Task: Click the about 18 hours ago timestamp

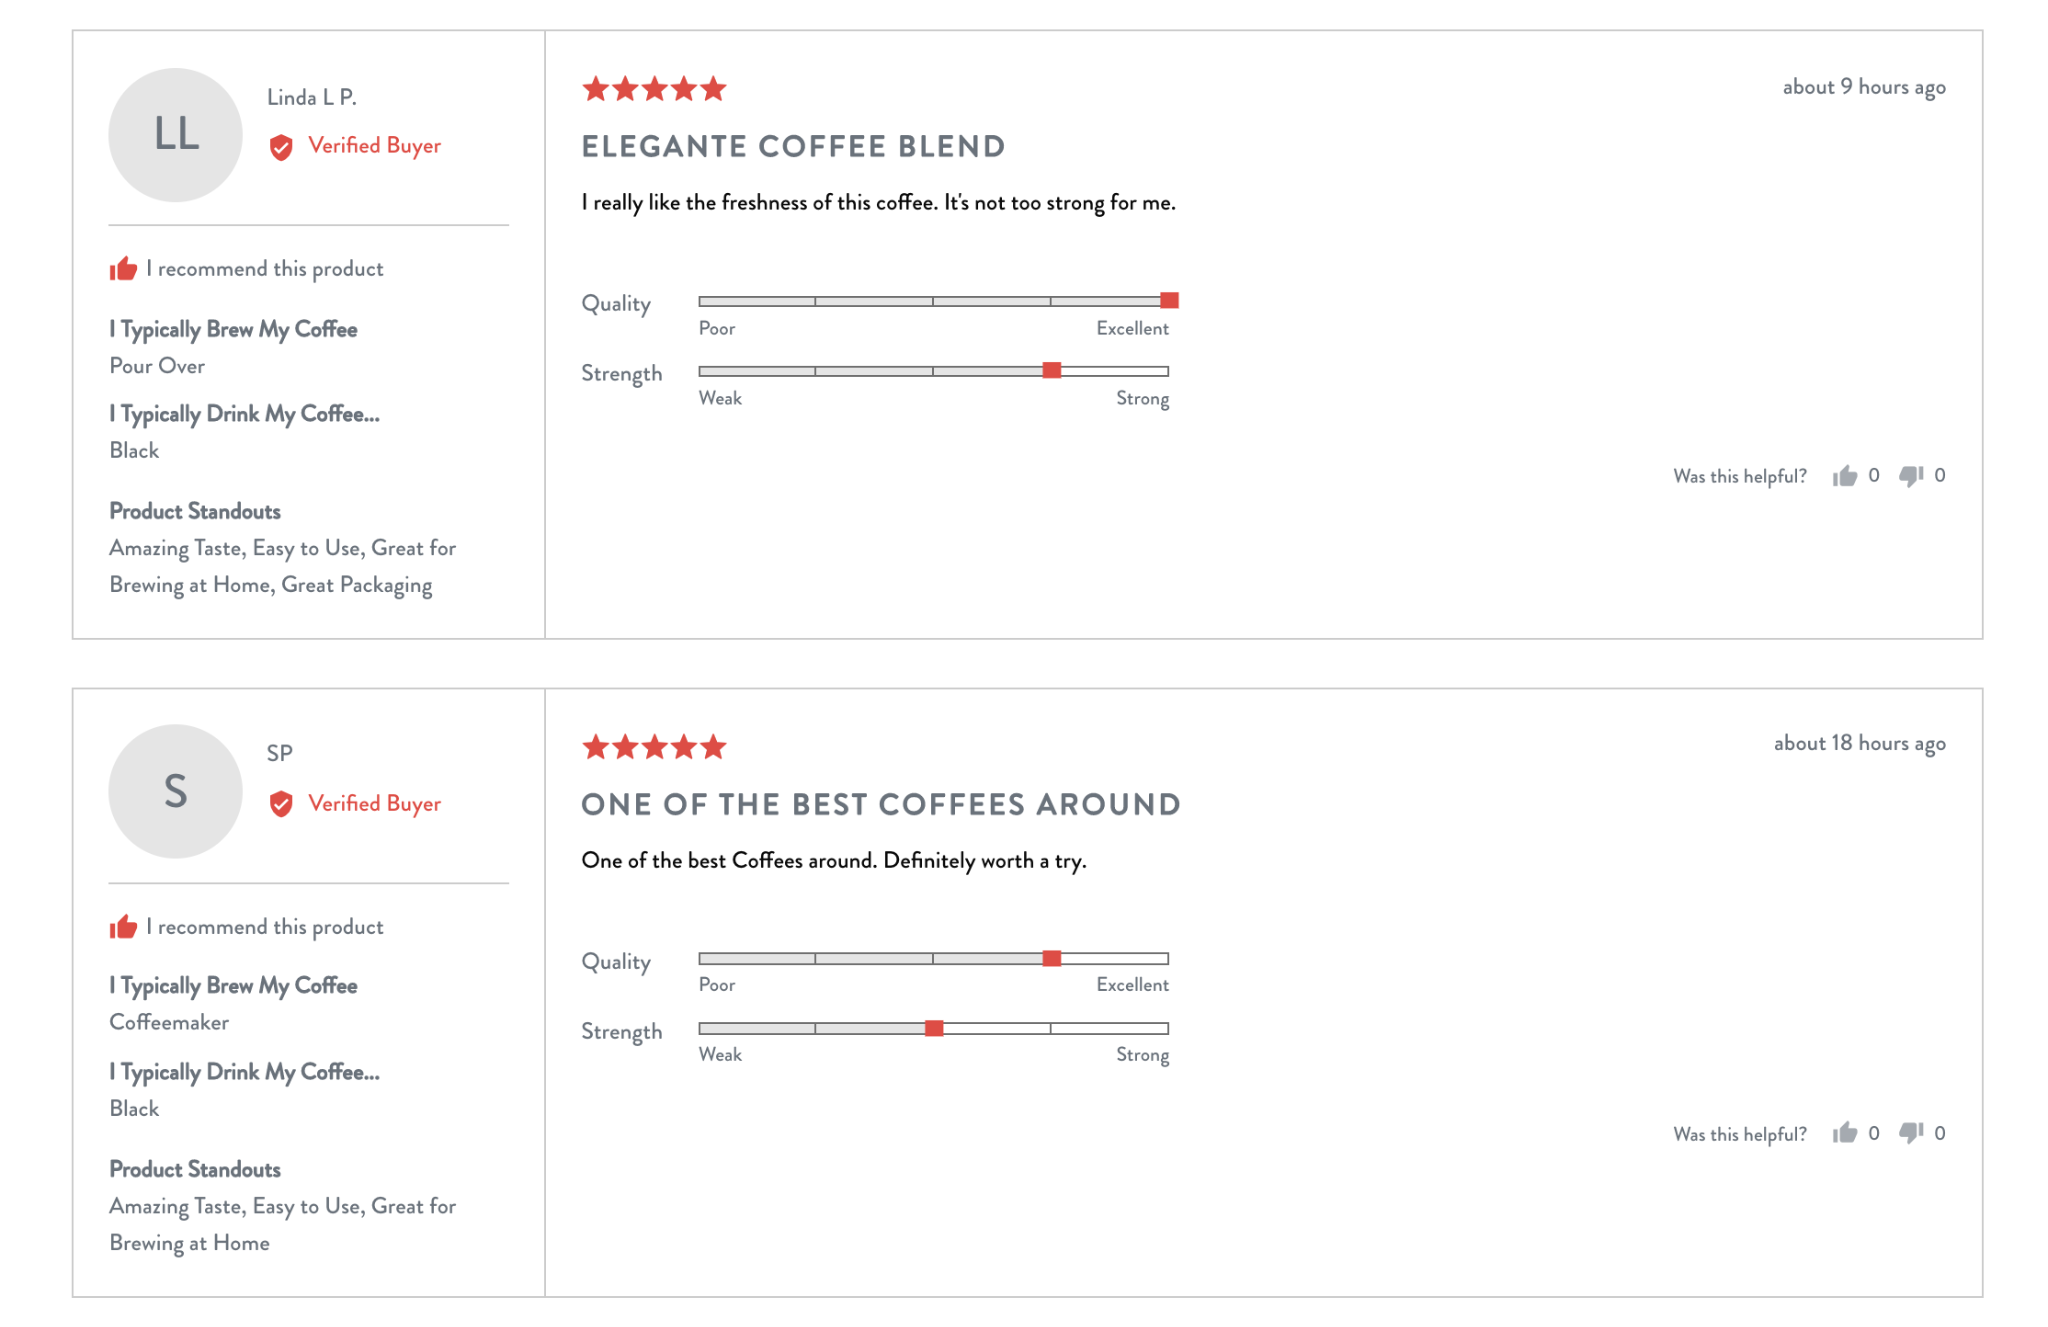Action: pos(1859,743)
